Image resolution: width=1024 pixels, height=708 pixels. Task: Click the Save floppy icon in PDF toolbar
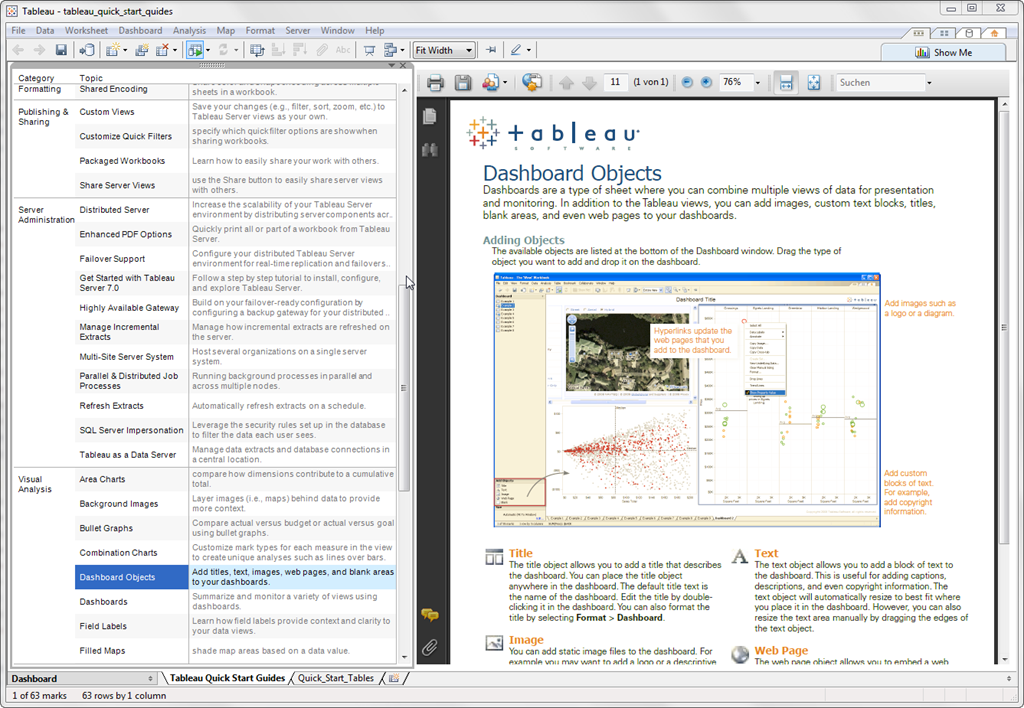pos(463,83)
